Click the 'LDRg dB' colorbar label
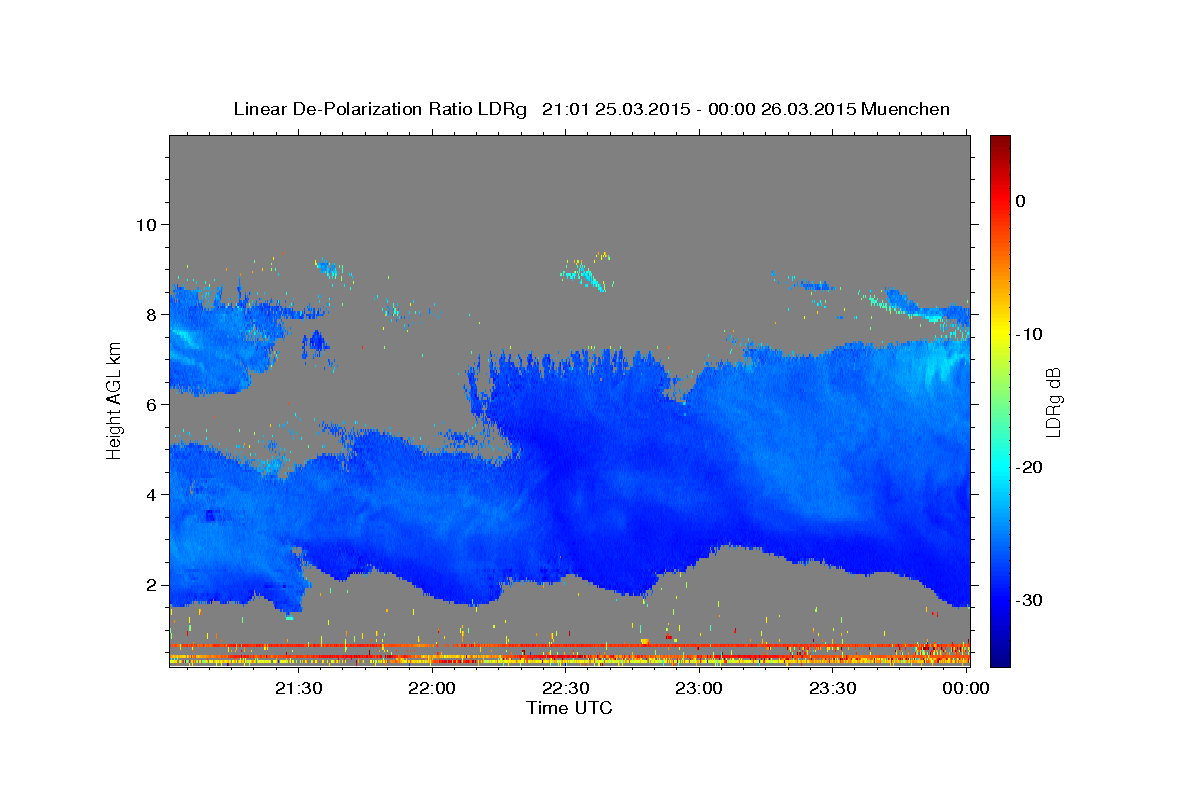Screen dimensions: 1200x800 (x=1053, y=402)
